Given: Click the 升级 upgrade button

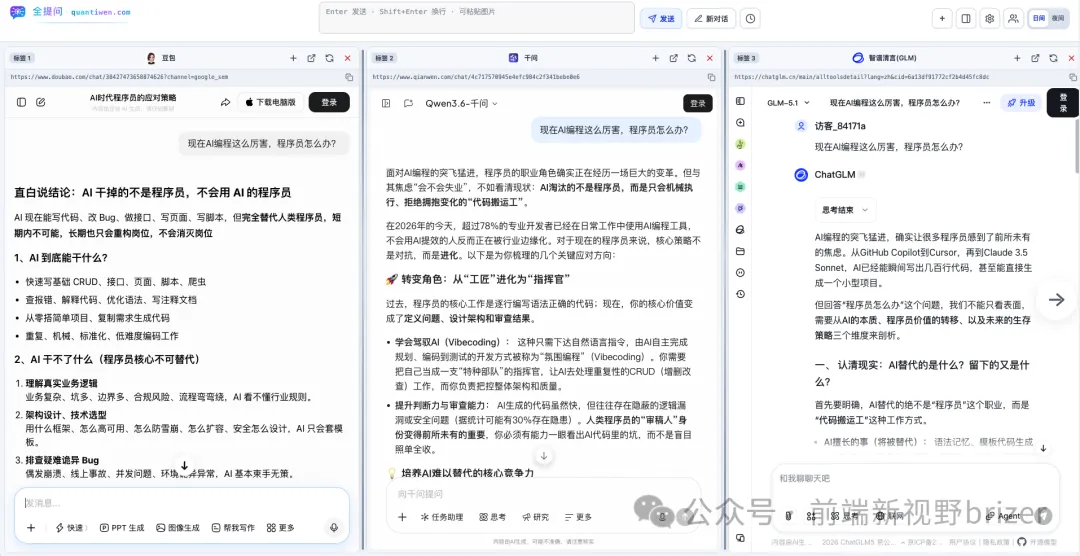Looking at the screenshot, I should click(x=1021, y=103).
